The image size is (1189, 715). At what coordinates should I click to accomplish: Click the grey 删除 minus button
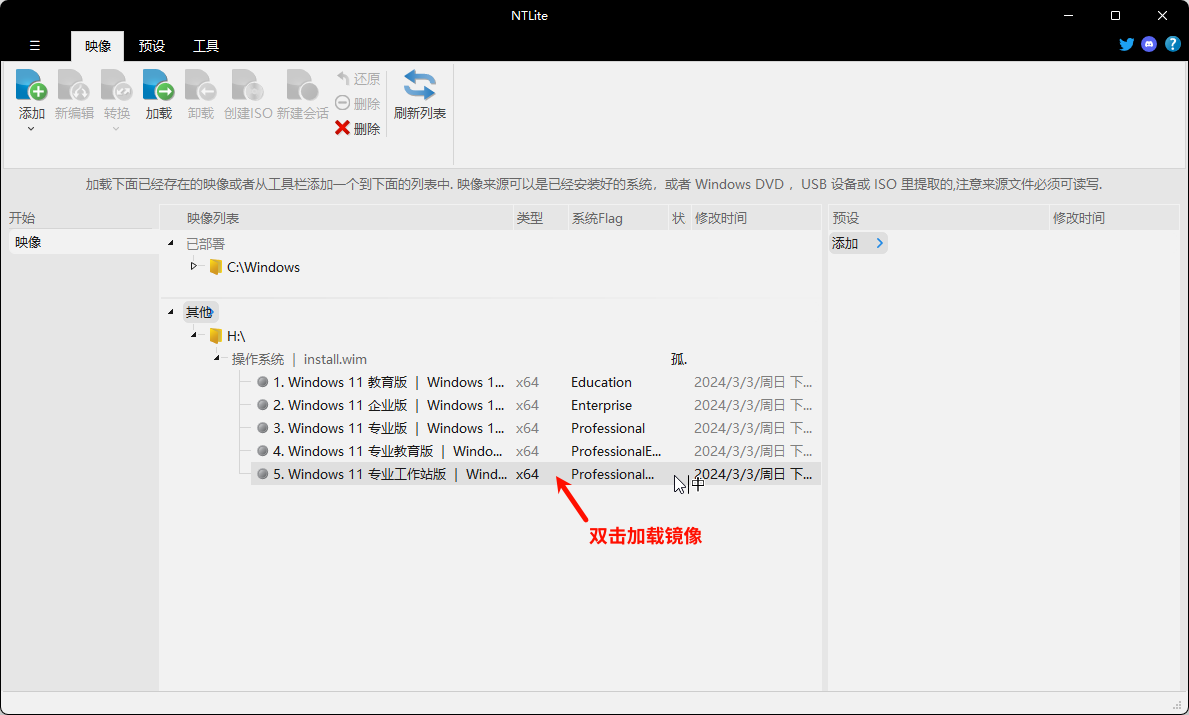point(358,103)
